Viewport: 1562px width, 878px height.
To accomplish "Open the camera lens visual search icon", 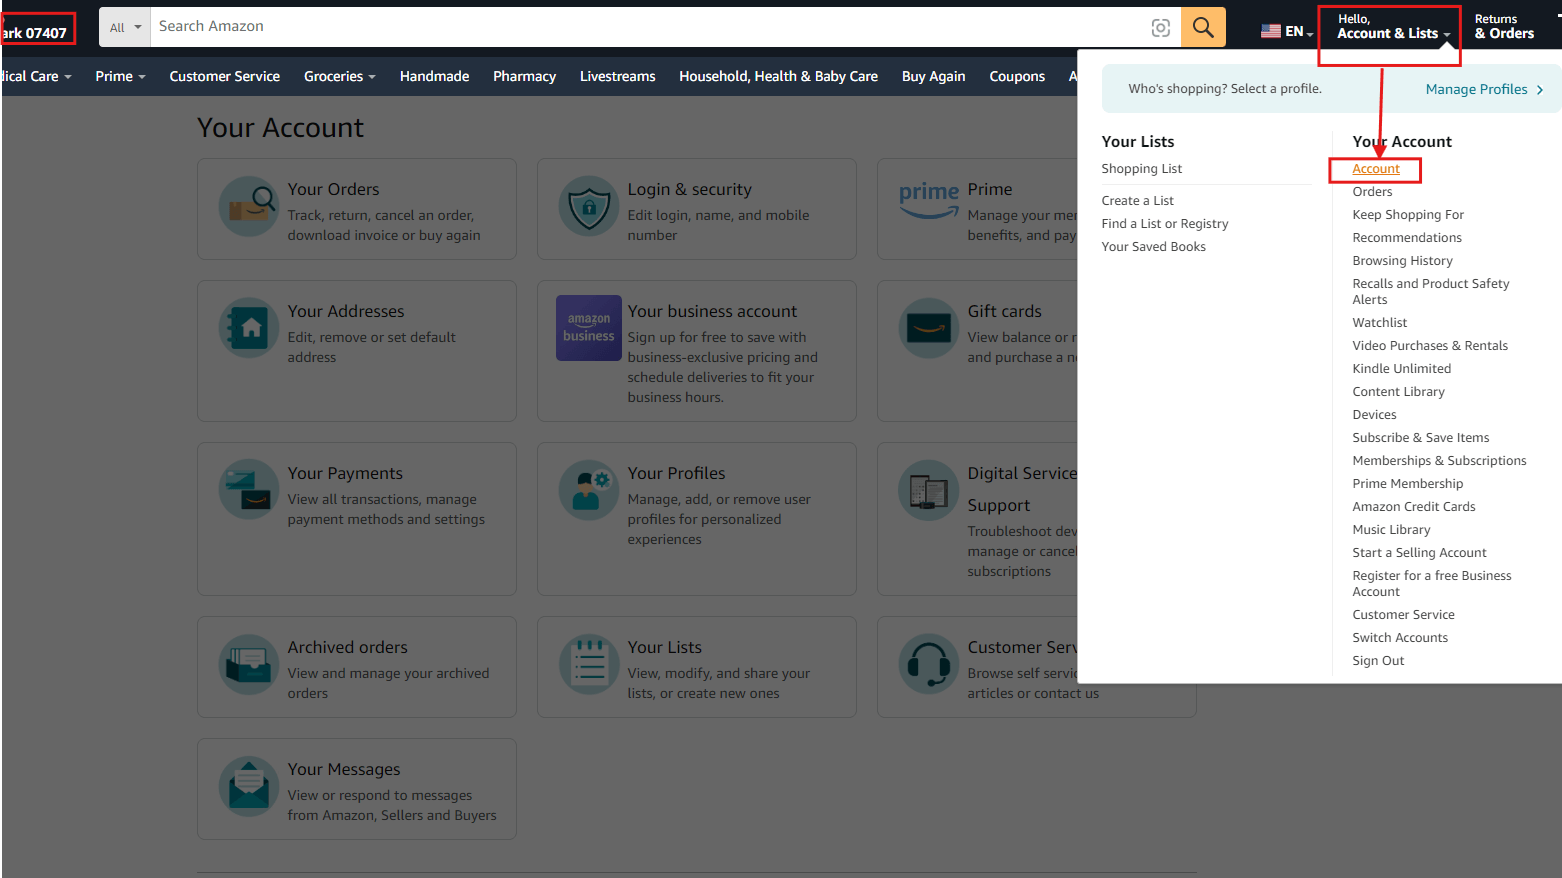I will [1160, 28].
